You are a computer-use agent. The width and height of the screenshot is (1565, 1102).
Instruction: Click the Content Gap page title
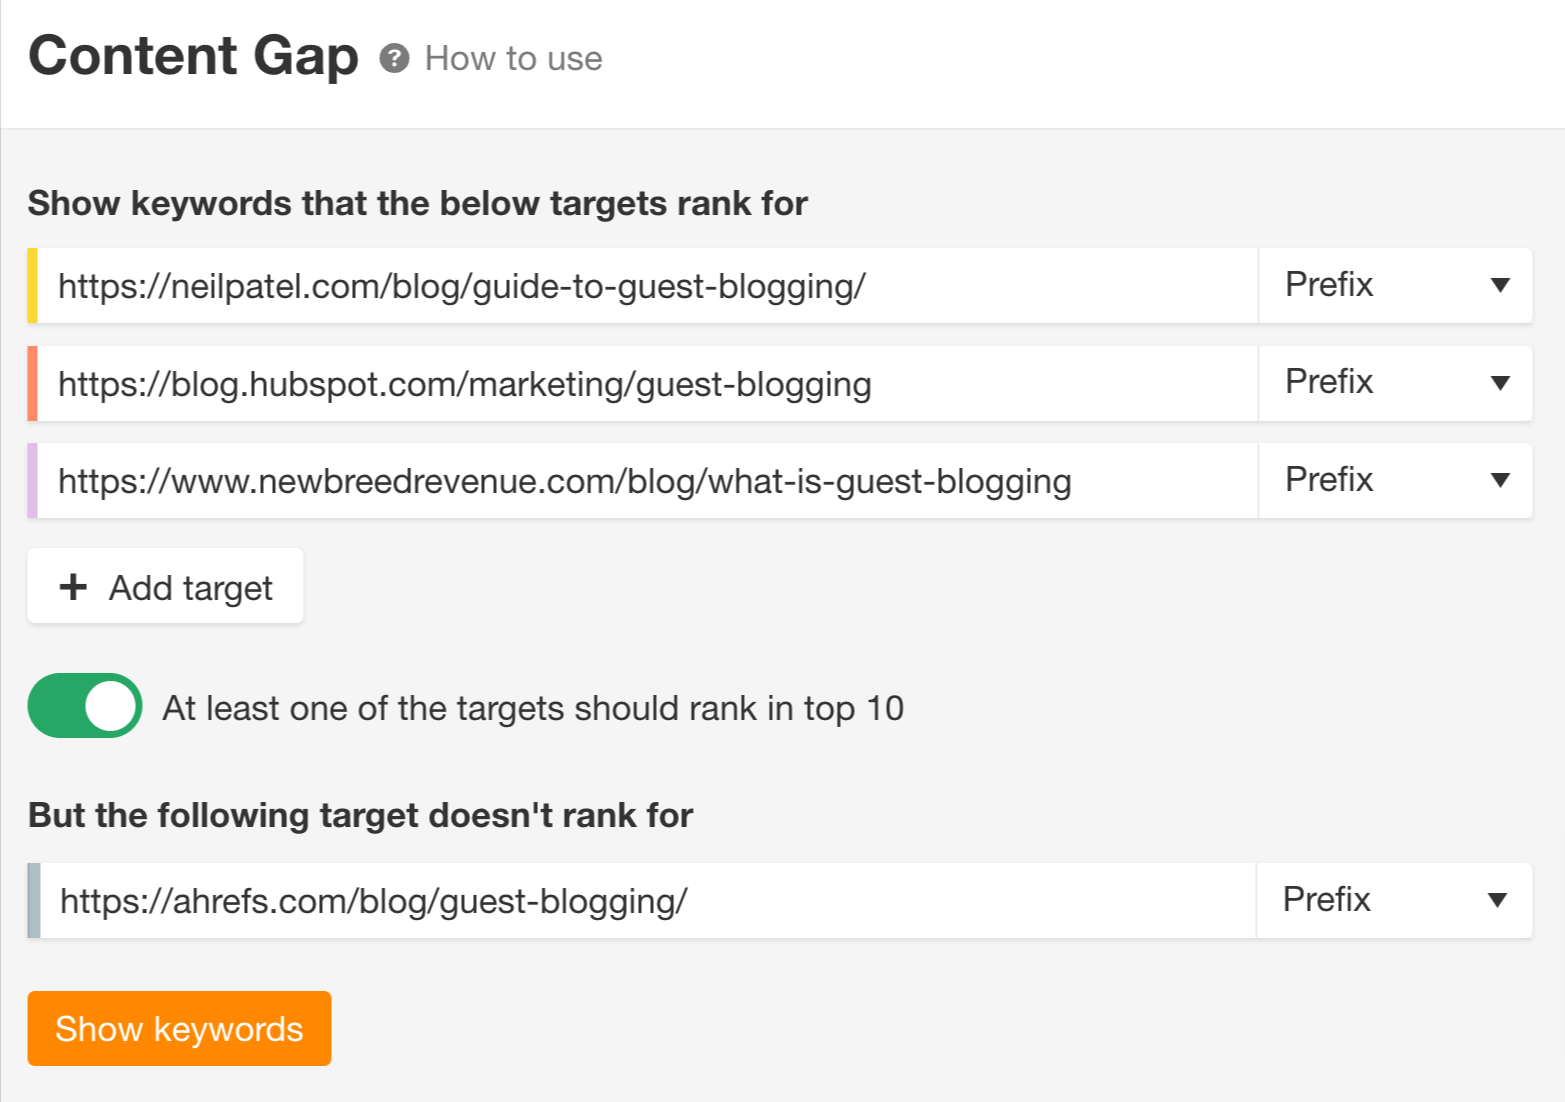(193, 56)
